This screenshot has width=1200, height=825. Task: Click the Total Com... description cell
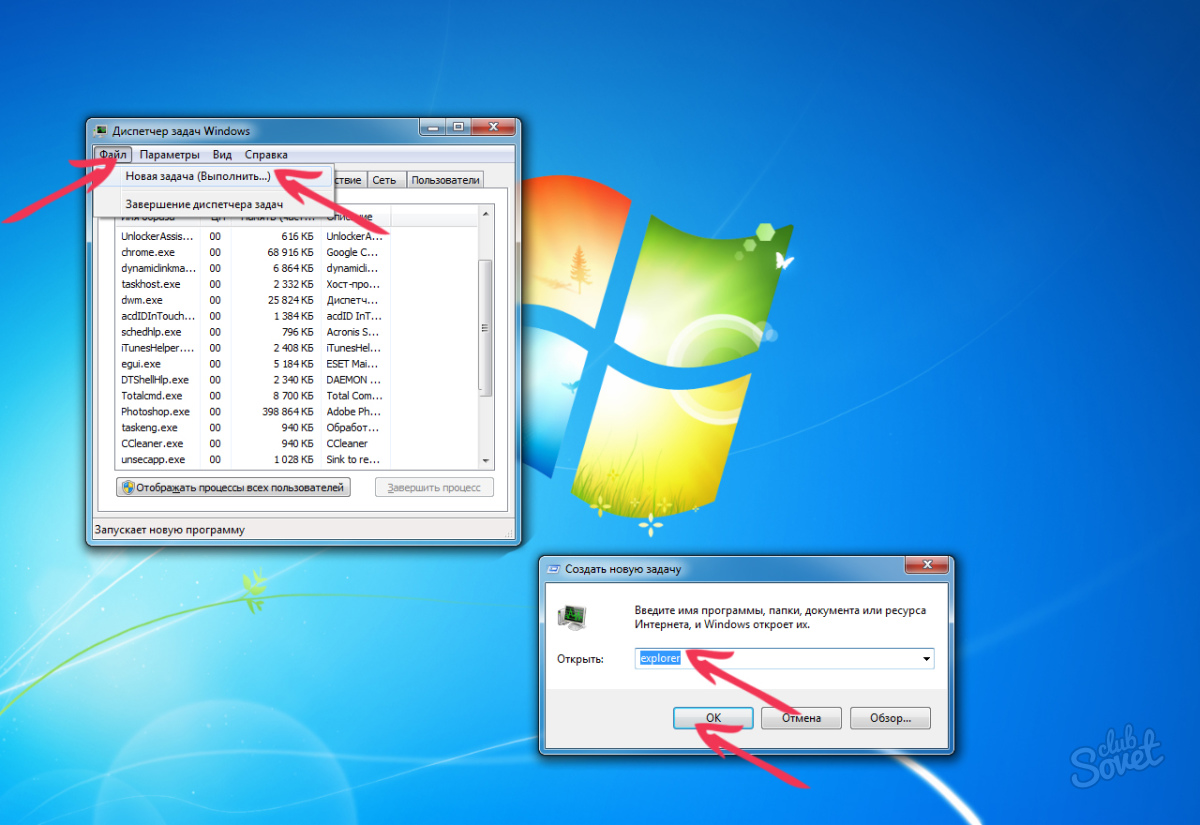tap(354, 396)
